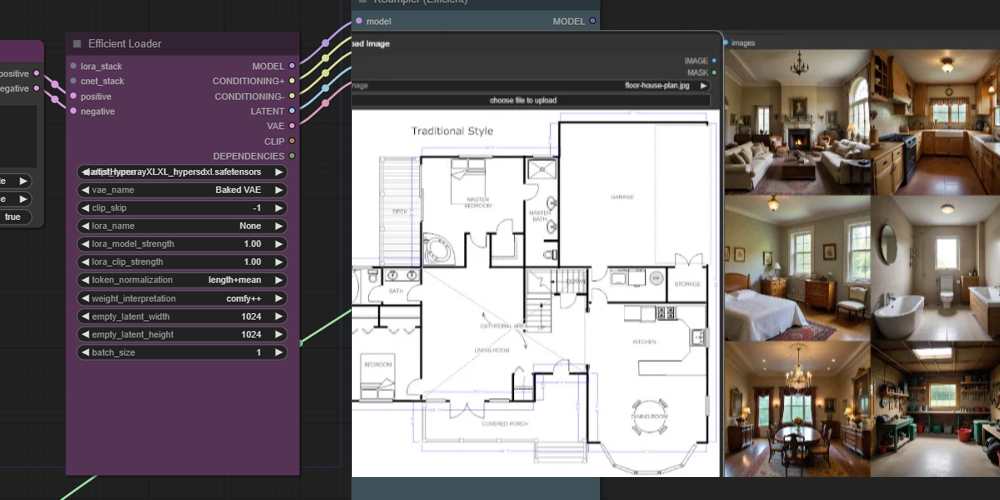Click the Load Image IMAGE output port

714,61
